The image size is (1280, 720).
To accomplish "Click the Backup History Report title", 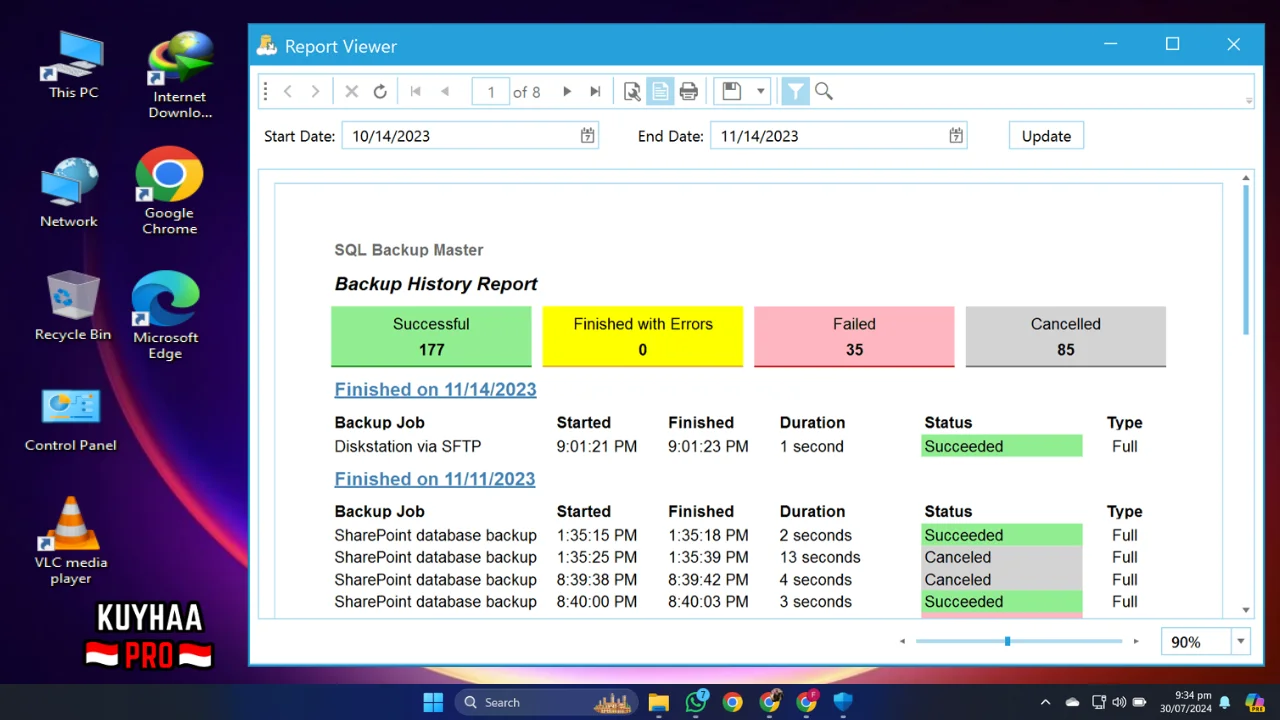I will [436, 284].
